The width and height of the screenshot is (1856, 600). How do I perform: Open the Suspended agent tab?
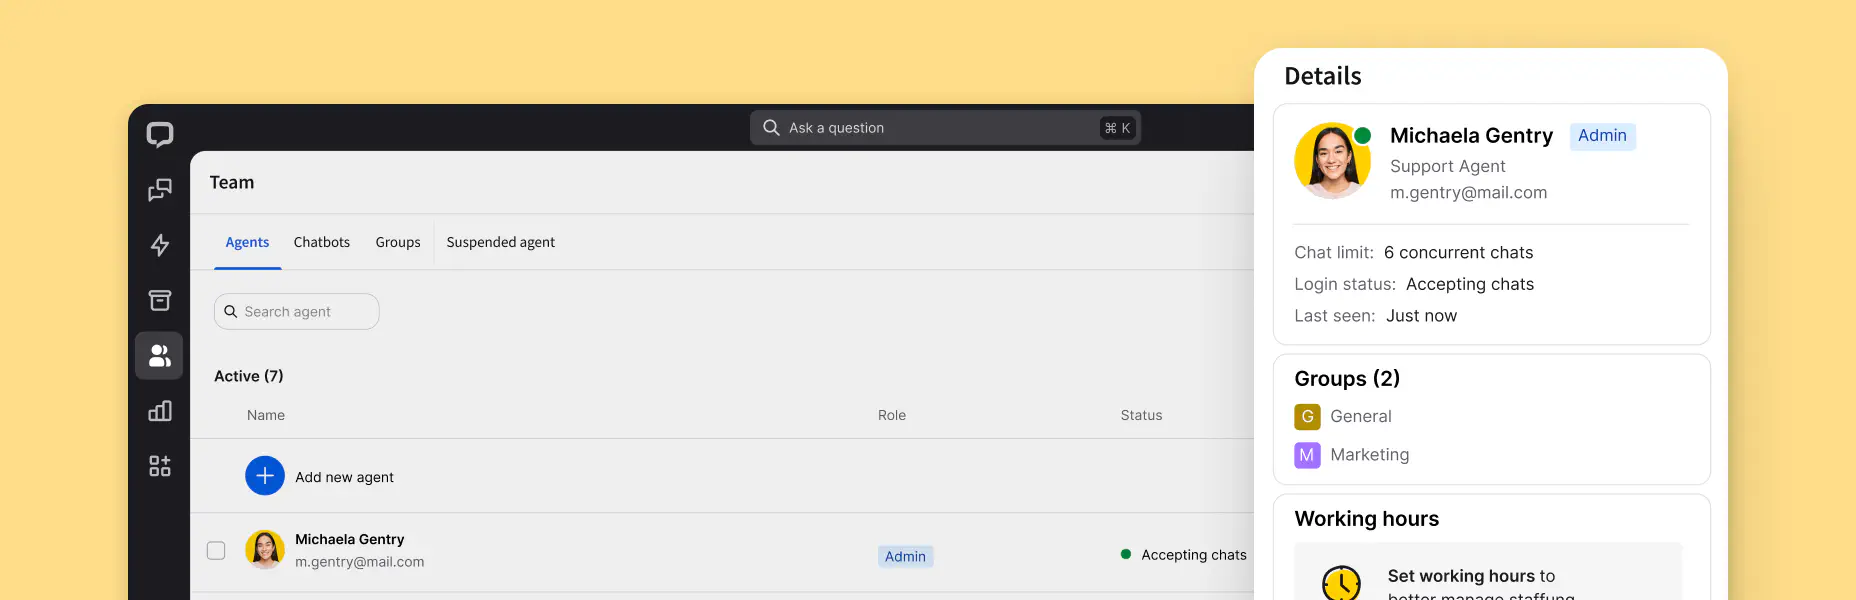(x=500, y=242)
